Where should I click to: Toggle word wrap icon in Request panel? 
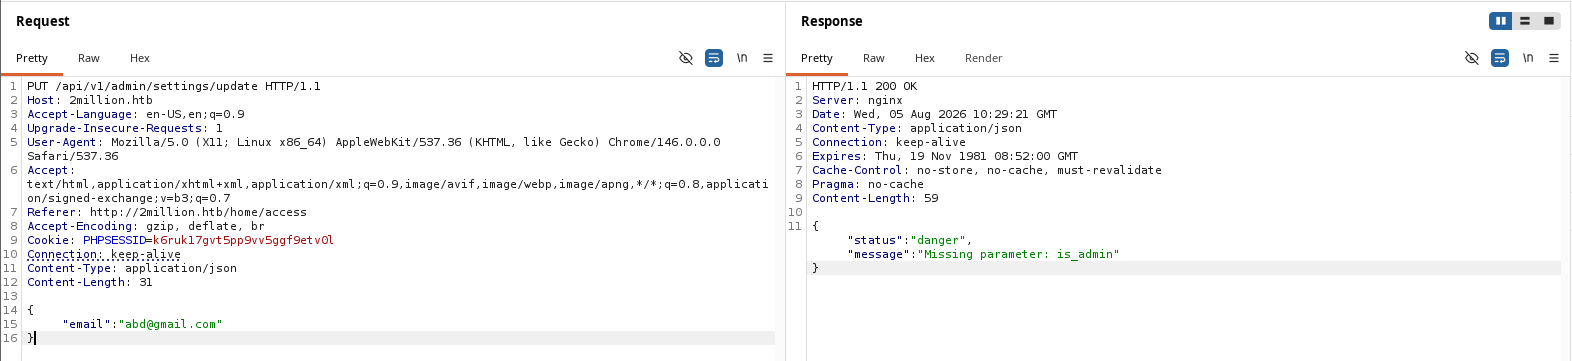[714, 58]
